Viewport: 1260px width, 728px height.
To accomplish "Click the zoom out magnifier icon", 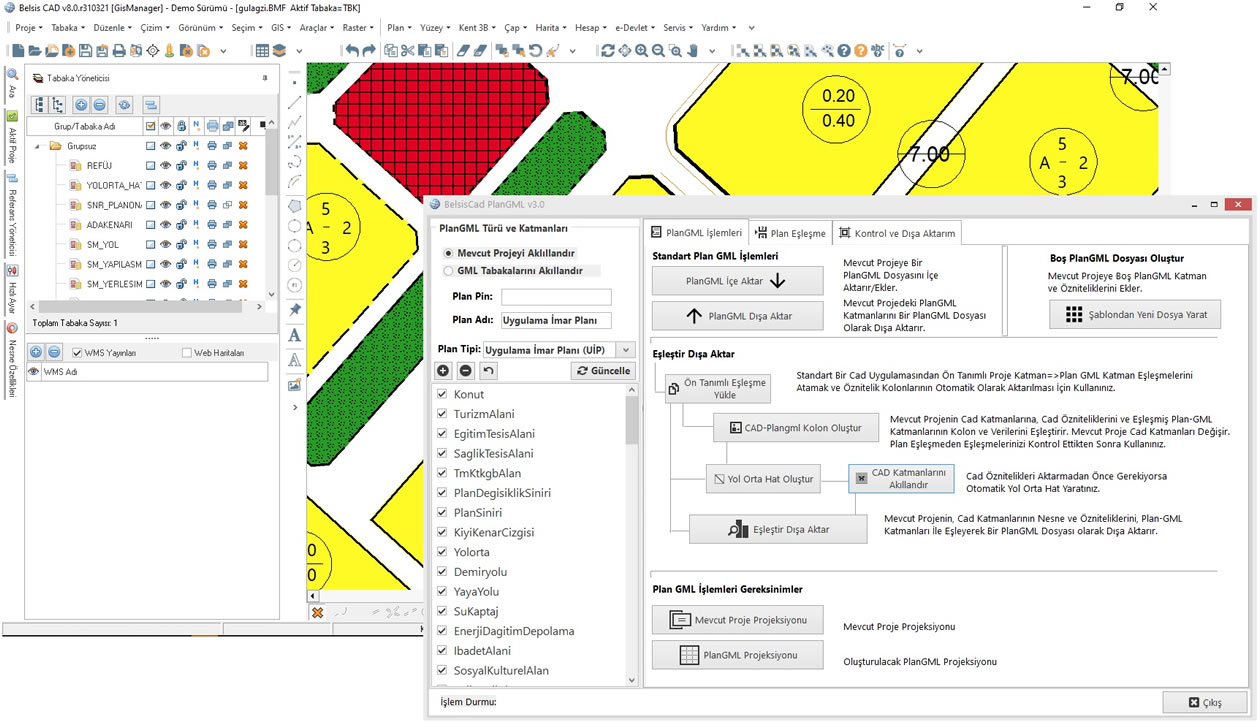I will (x=658, y=50).
